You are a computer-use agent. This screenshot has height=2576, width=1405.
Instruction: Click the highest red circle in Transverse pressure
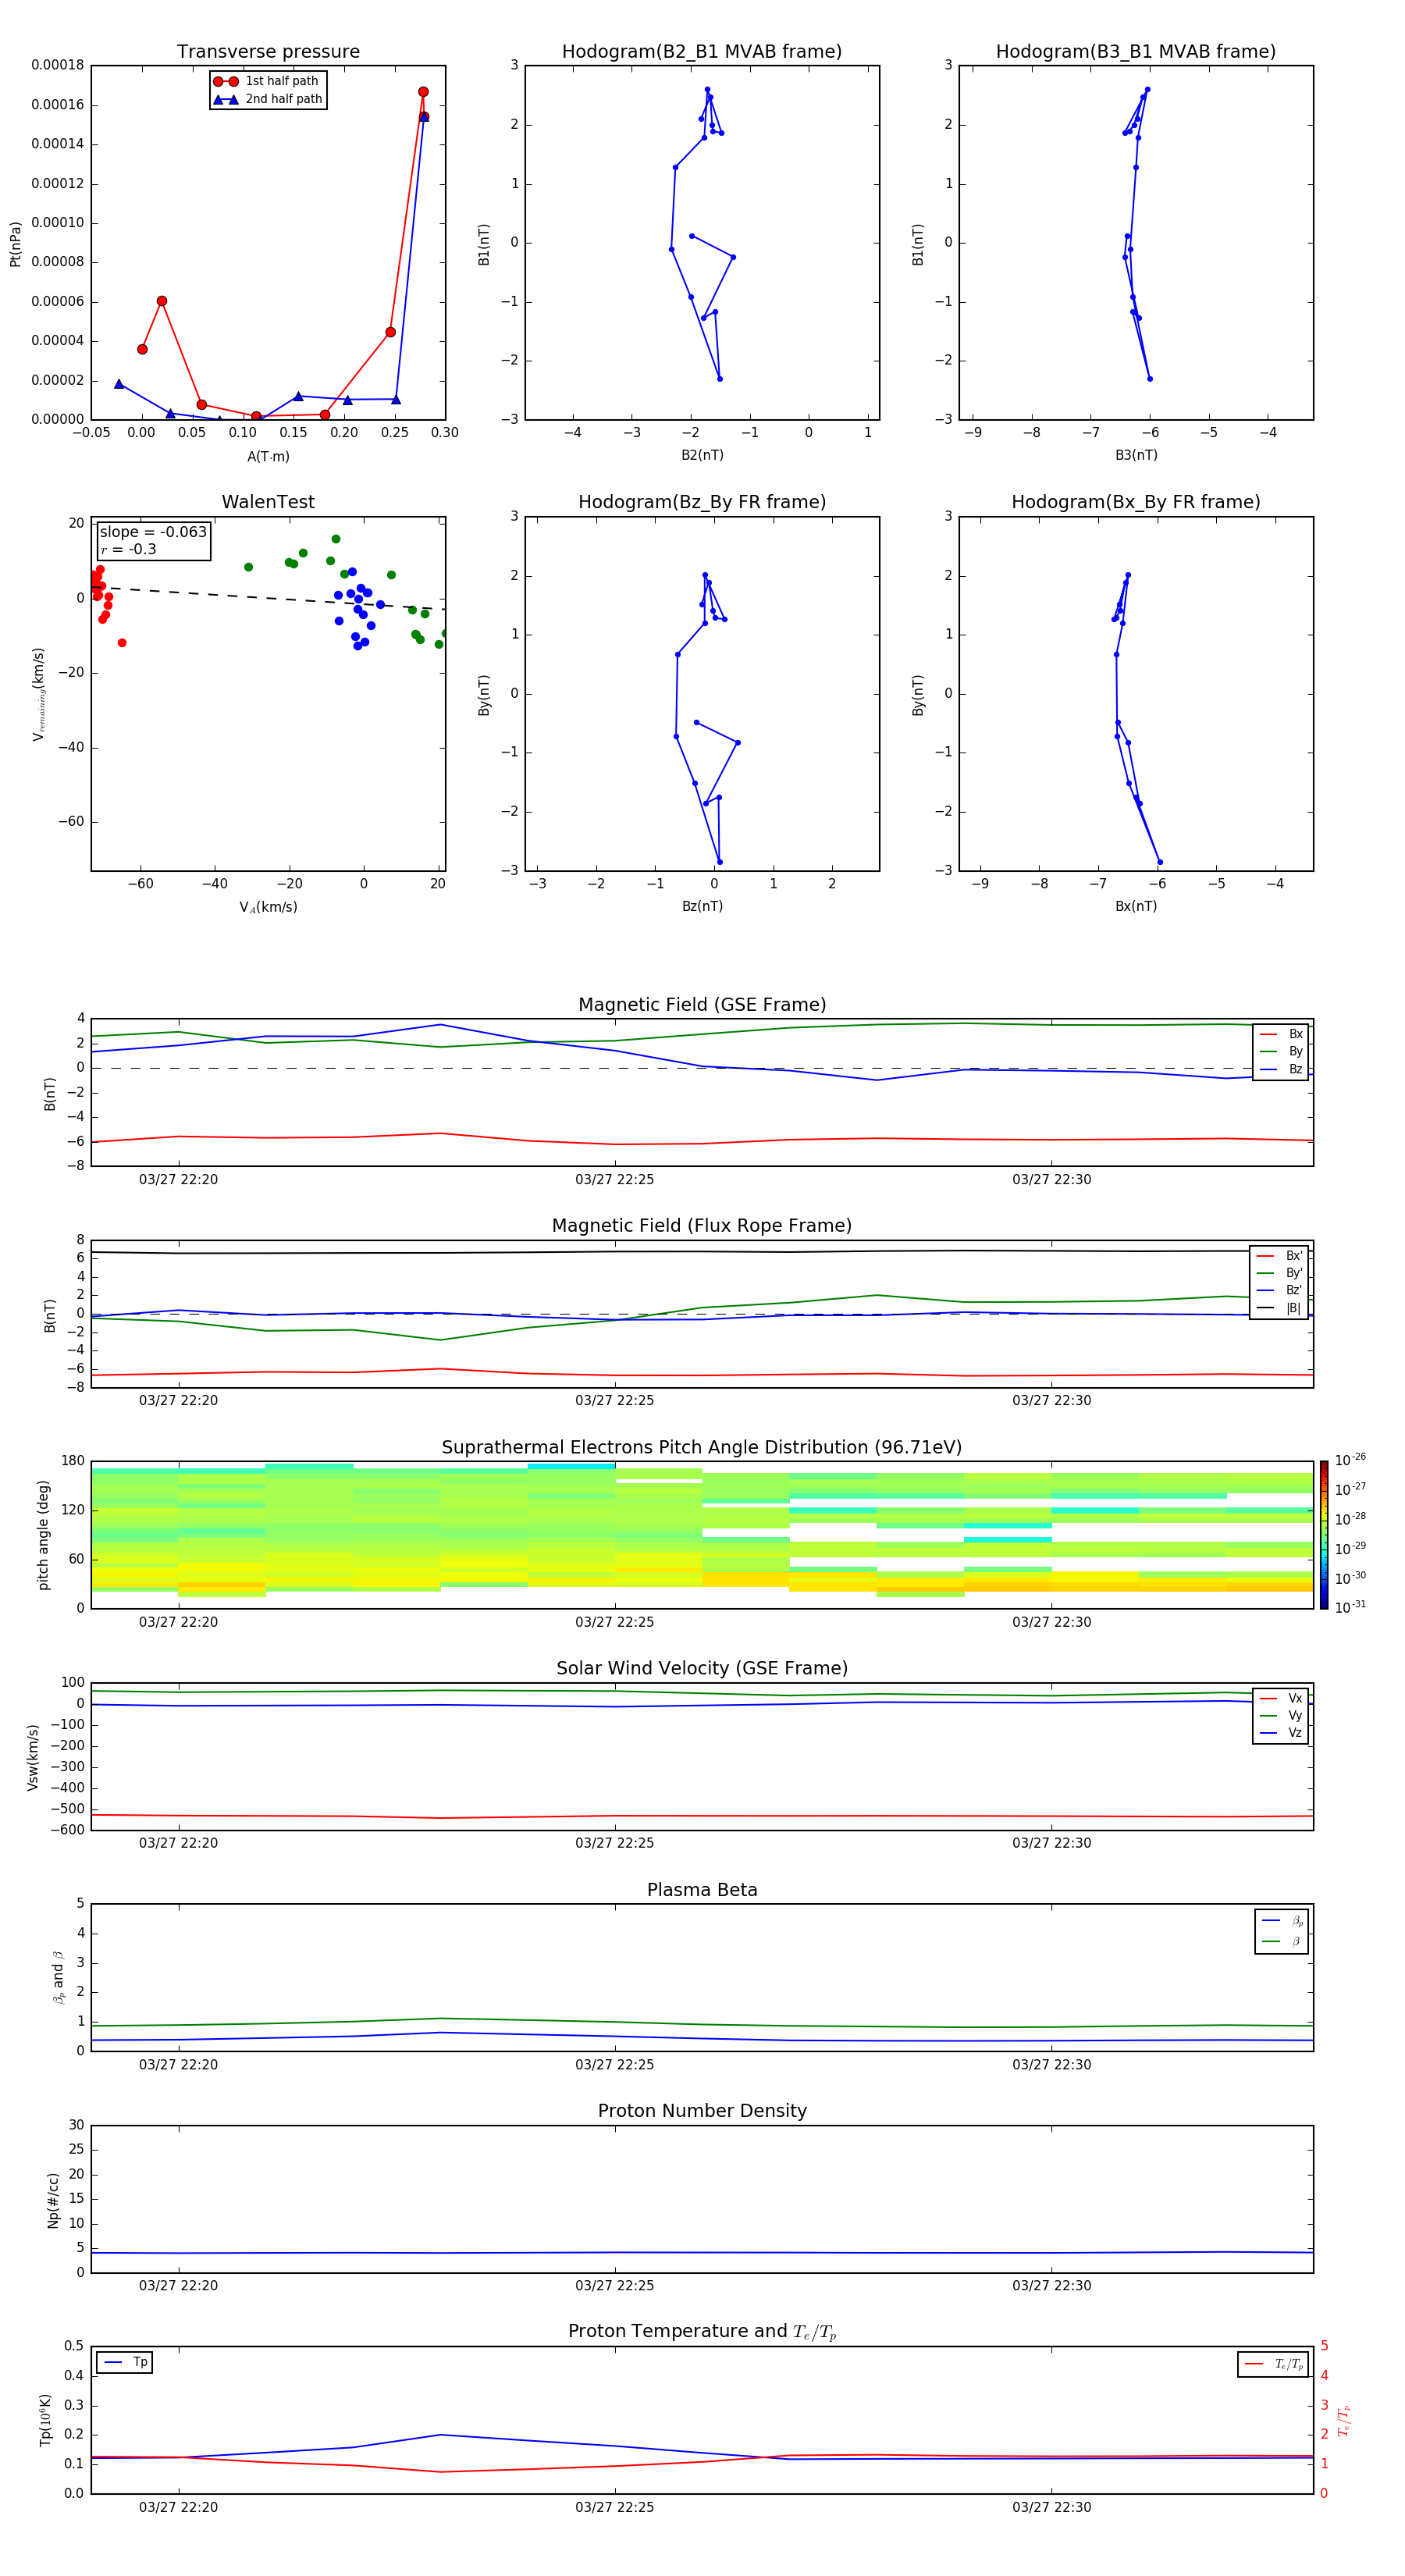(423, 92)
